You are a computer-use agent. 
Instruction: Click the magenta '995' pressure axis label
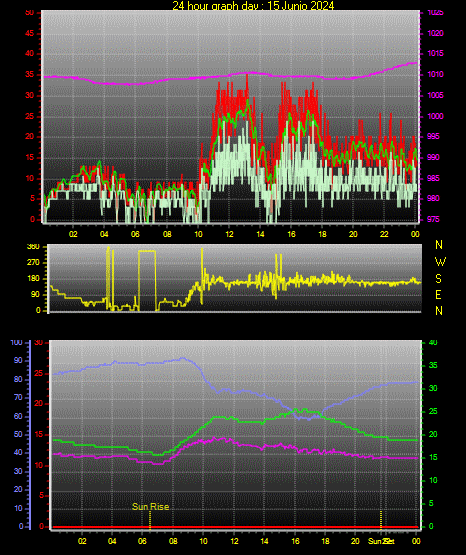(433, 136)
